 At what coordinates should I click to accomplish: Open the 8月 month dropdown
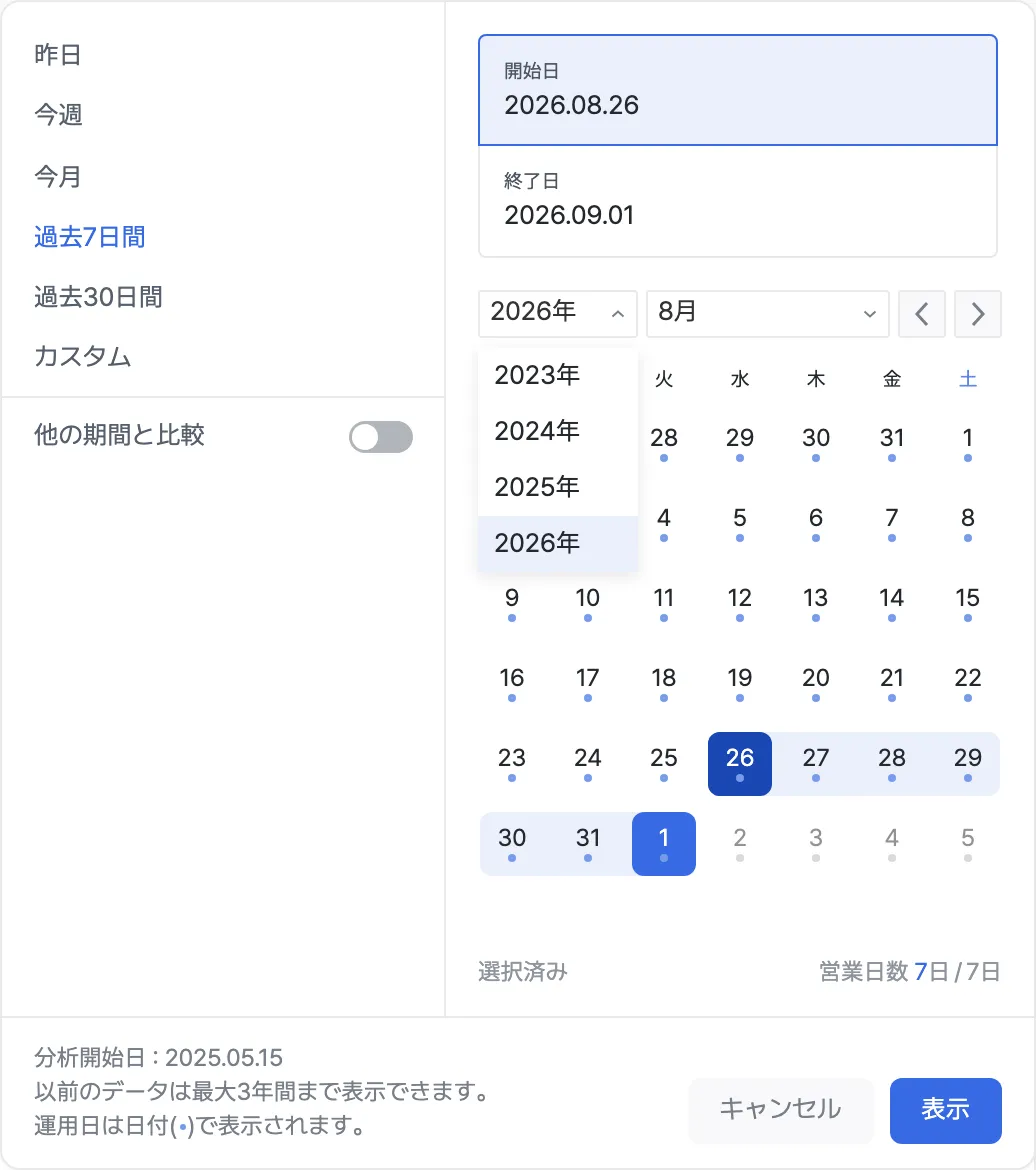pos(767,314)
